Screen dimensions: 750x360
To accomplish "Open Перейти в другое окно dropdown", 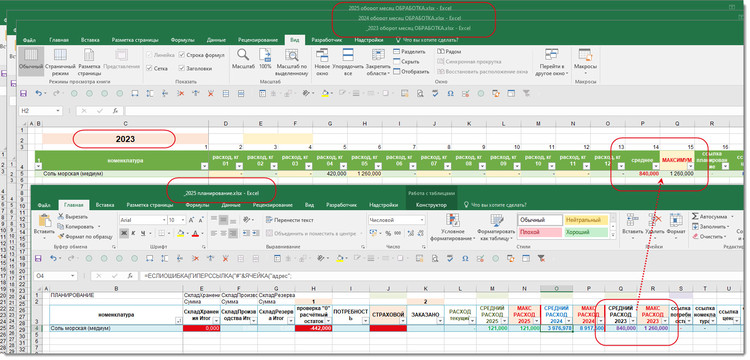I will [x=552, y=62].
